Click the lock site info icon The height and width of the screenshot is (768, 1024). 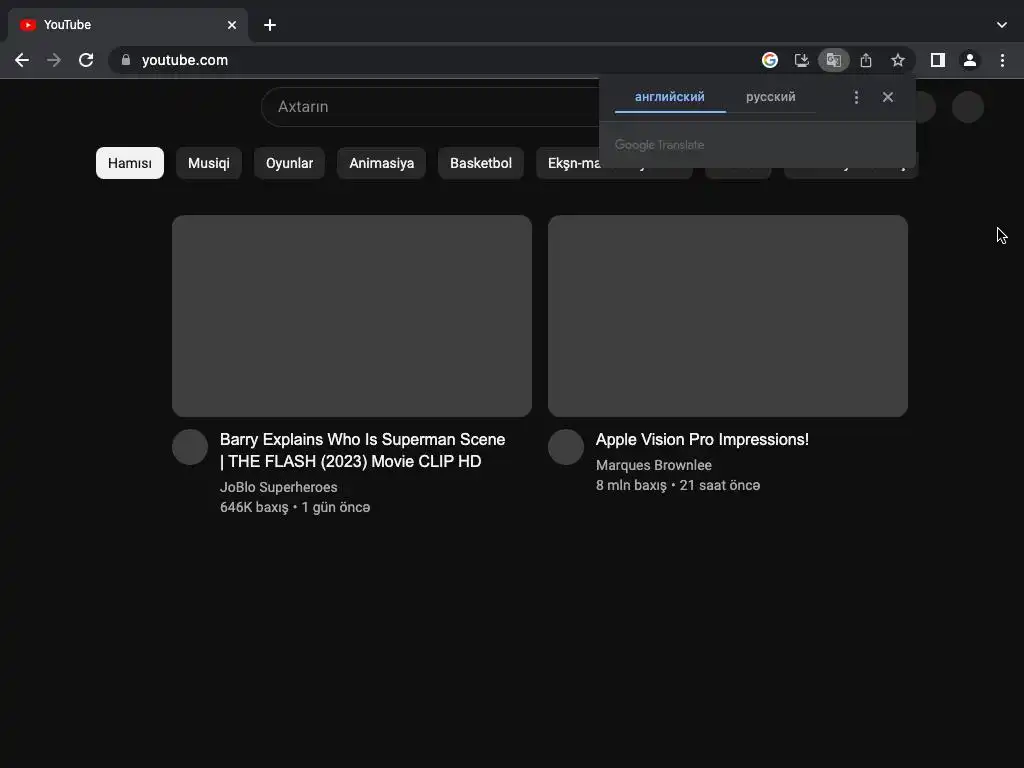126,60
